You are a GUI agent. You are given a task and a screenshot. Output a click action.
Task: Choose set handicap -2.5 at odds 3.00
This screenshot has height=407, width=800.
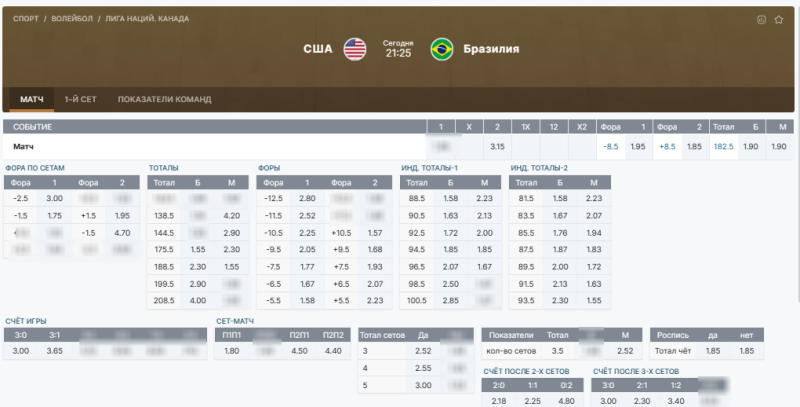(x=54, y=199)
